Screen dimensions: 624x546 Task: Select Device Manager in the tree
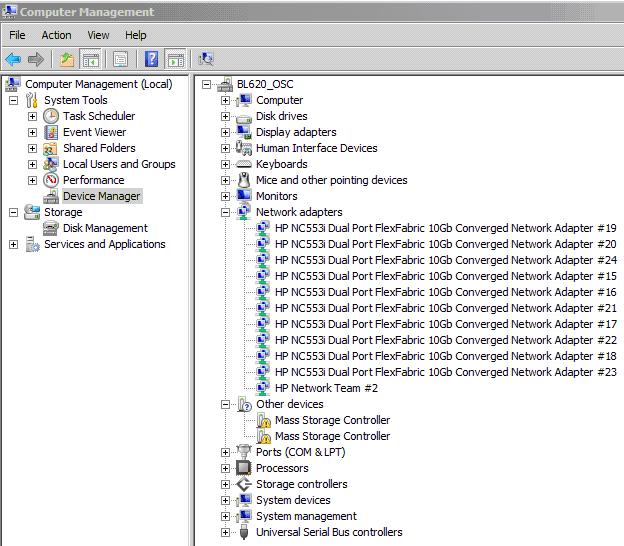[101, 196]
